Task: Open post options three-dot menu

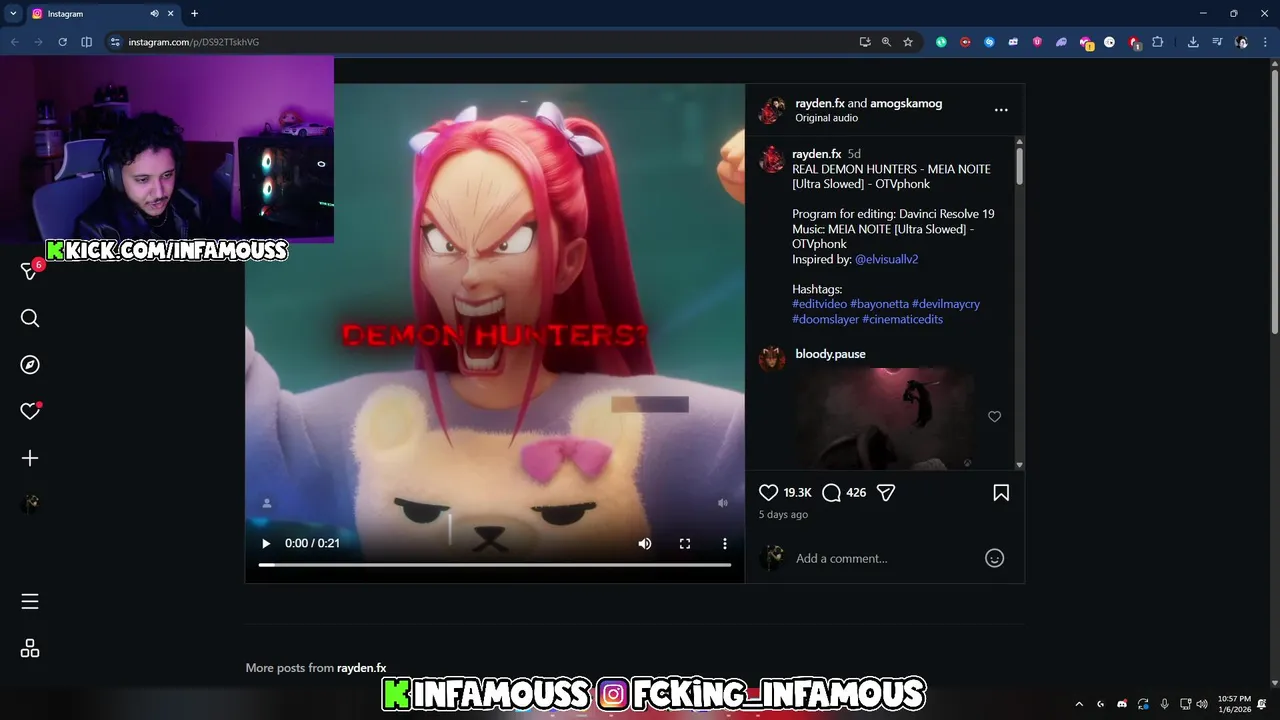Action: [1001, 110]
